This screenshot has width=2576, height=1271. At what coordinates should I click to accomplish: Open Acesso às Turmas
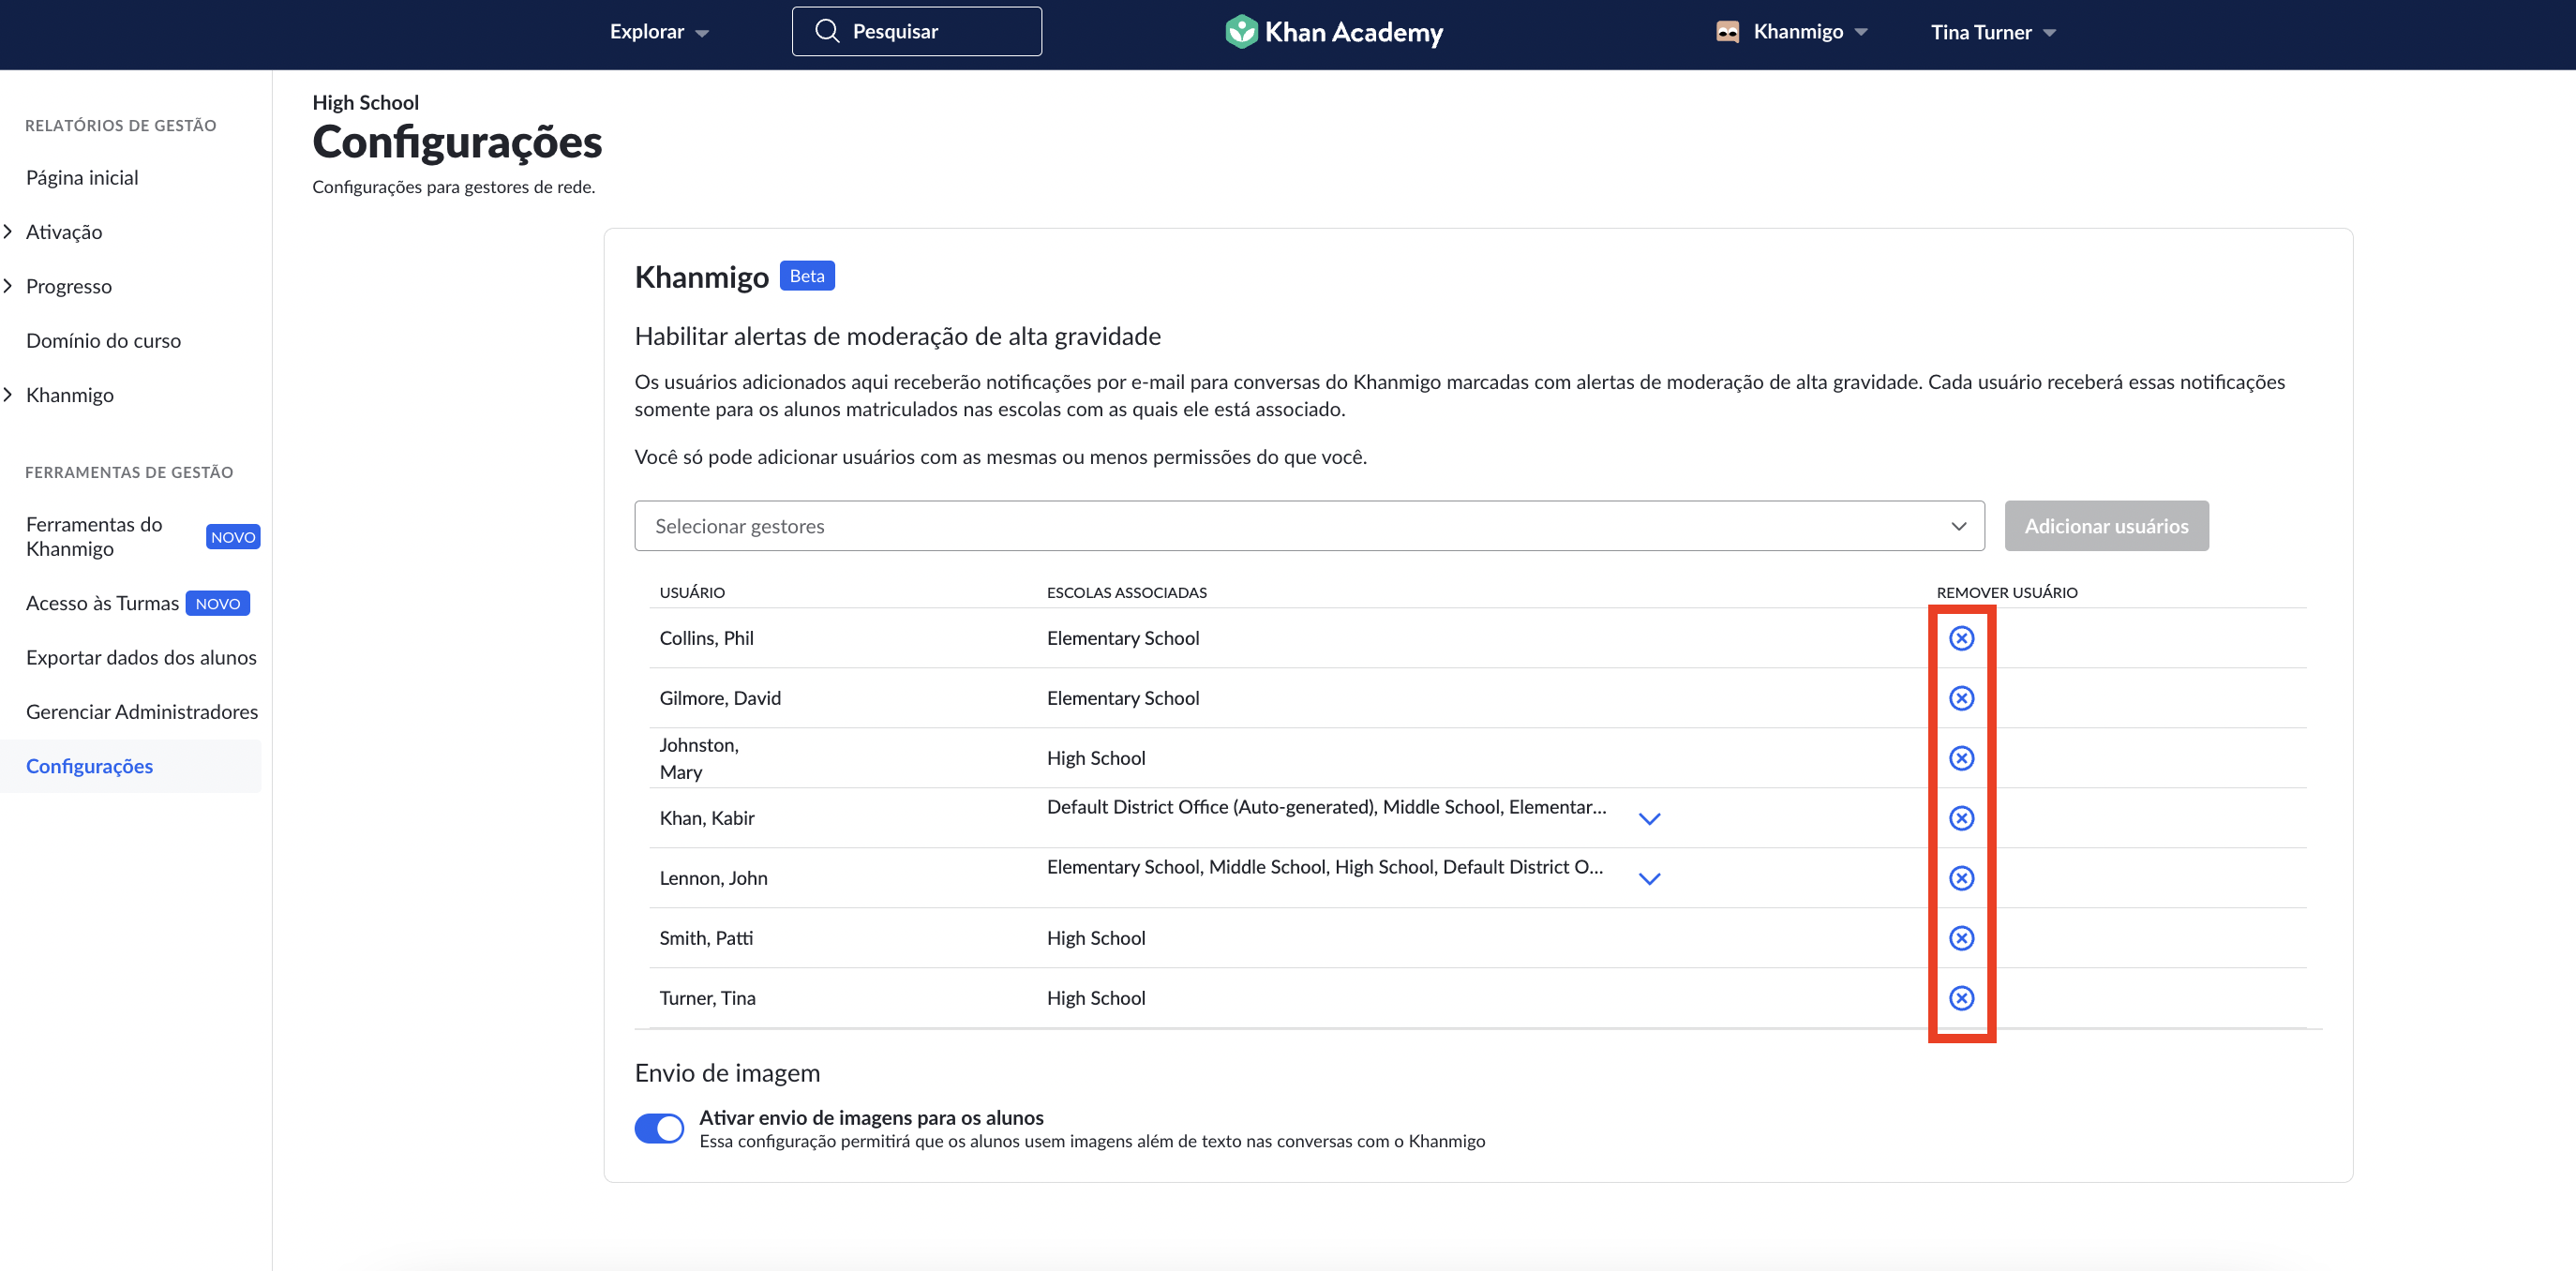tap(102, 603)
